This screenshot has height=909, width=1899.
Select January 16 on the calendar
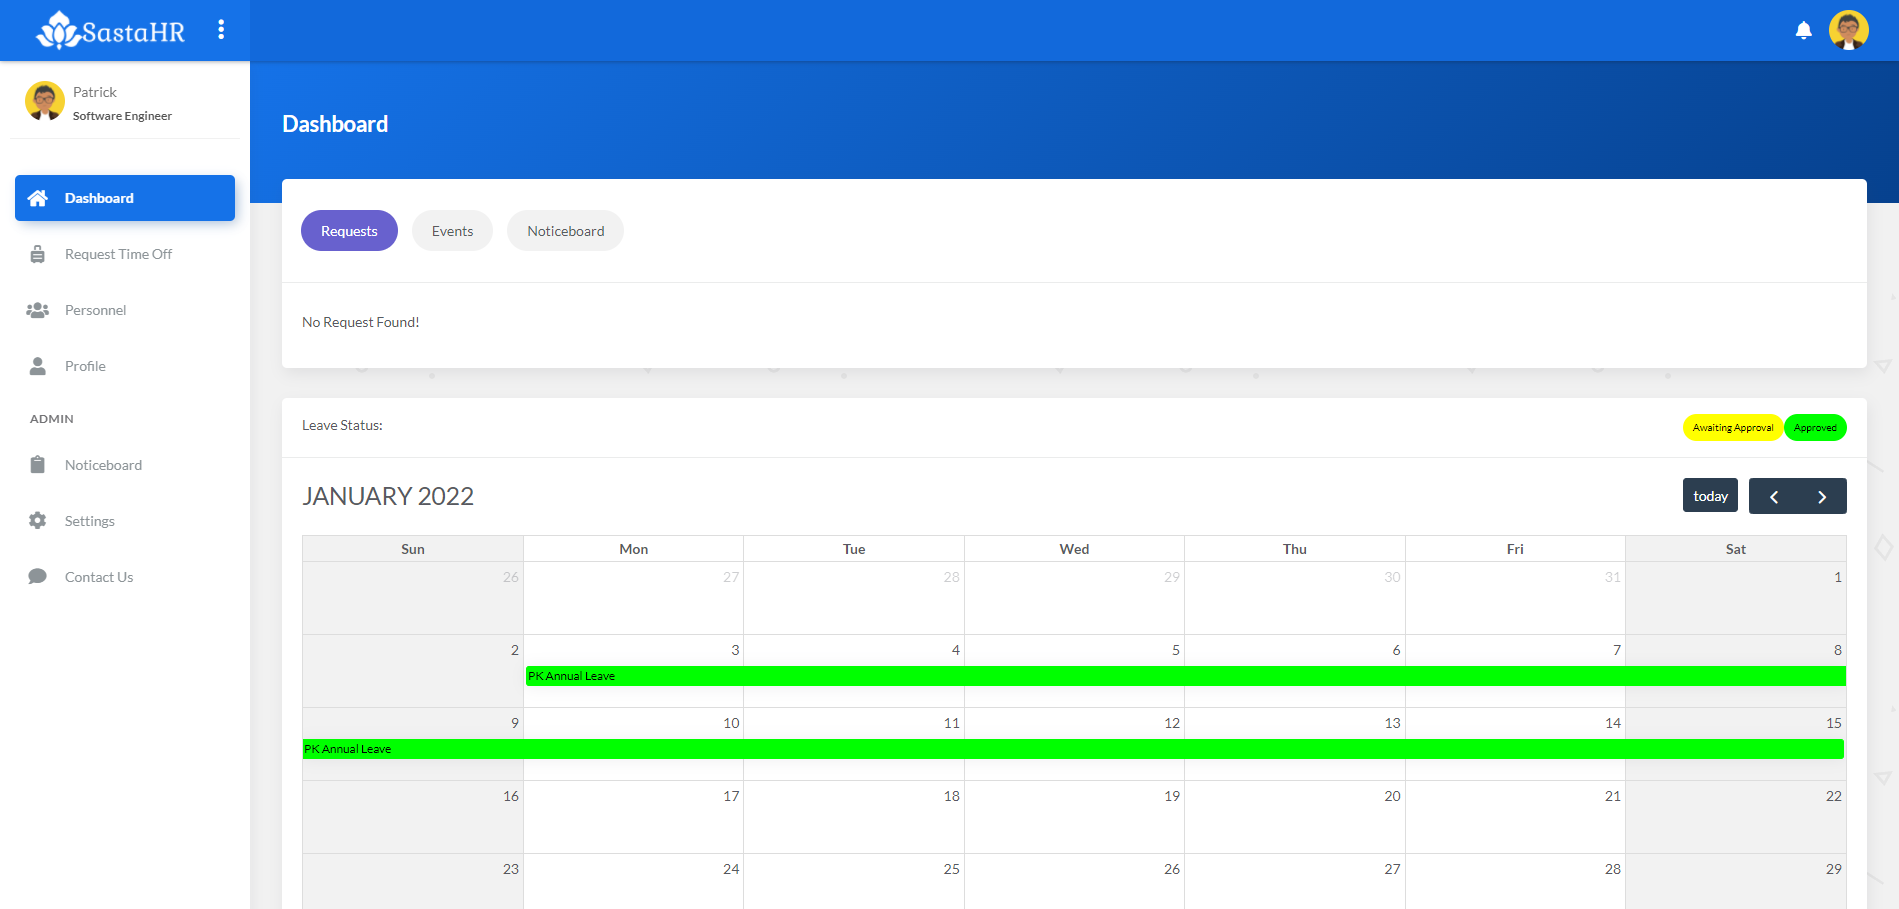pyautogui.click(x=413, y=817)
